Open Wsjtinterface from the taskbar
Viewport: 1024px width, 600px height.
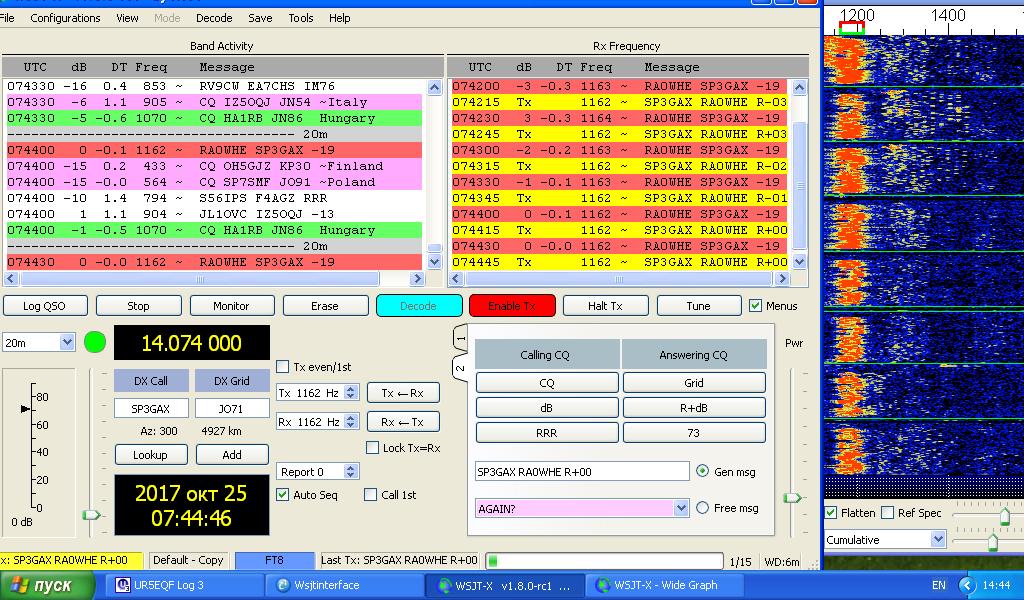[x=327, y=585]
